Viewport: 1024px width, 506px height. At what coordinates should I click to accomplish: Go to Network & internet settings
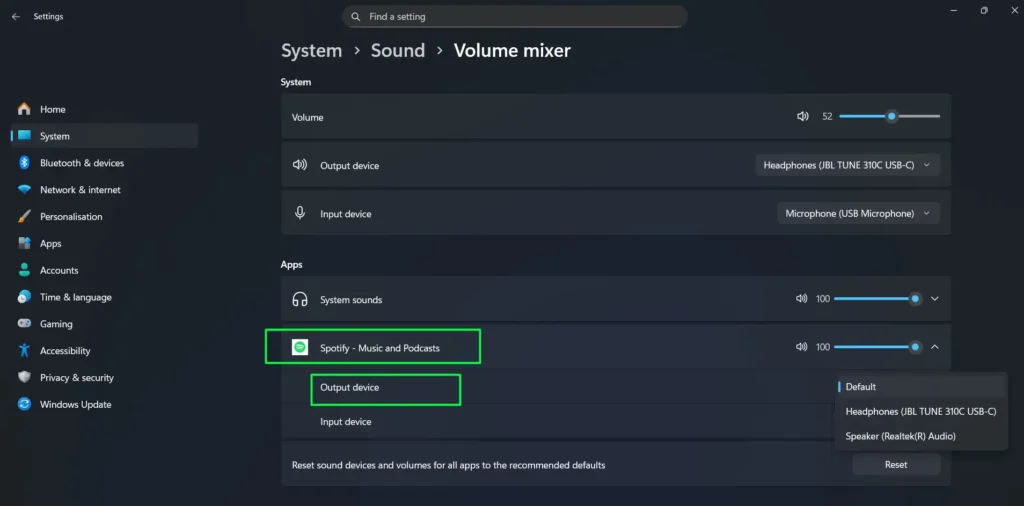coord(104,189)
